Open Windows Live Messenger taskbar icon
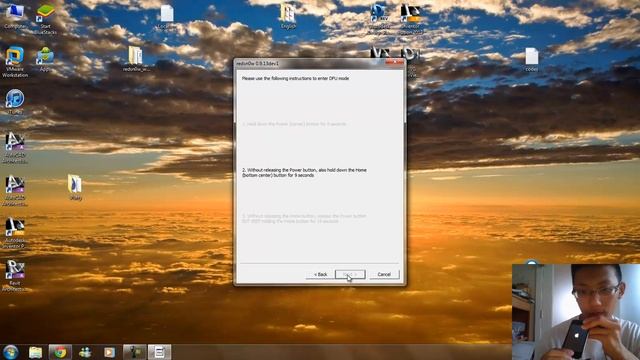This screenshot has width=640, height=360. pos(85,352)
